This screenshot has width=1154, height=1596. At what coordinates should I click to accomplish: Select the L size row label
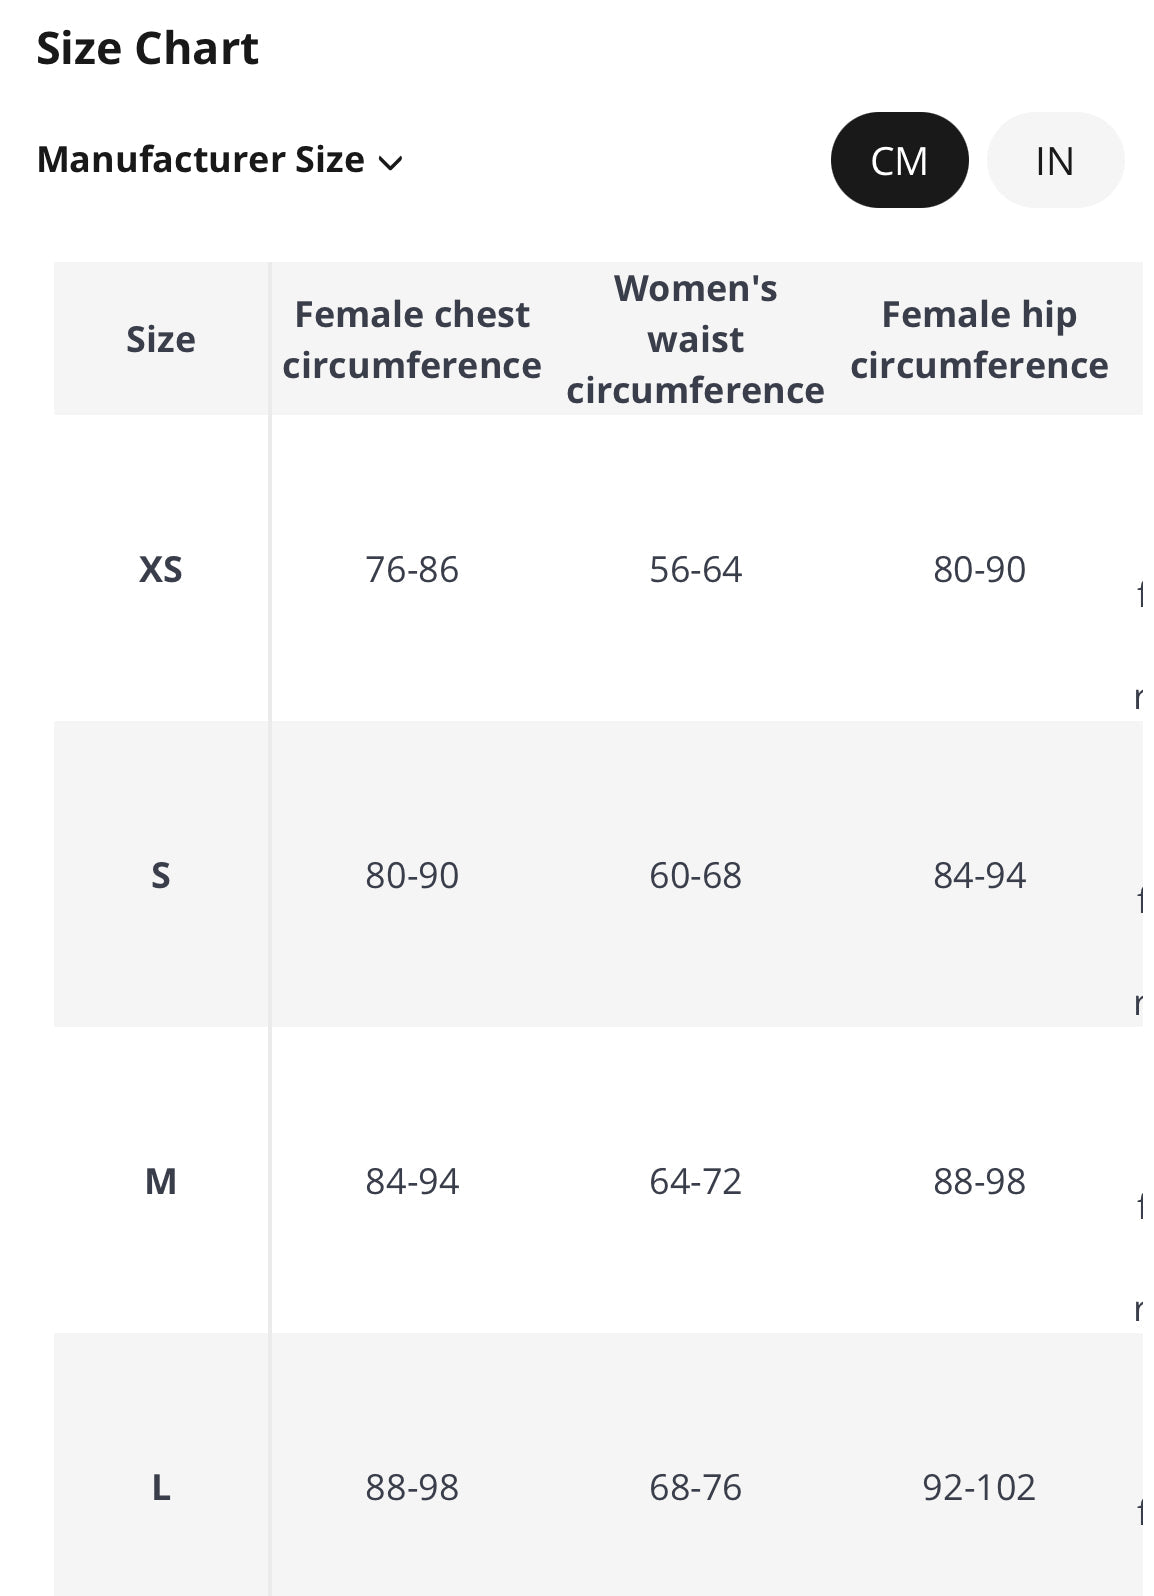[x=161, y=1487]
